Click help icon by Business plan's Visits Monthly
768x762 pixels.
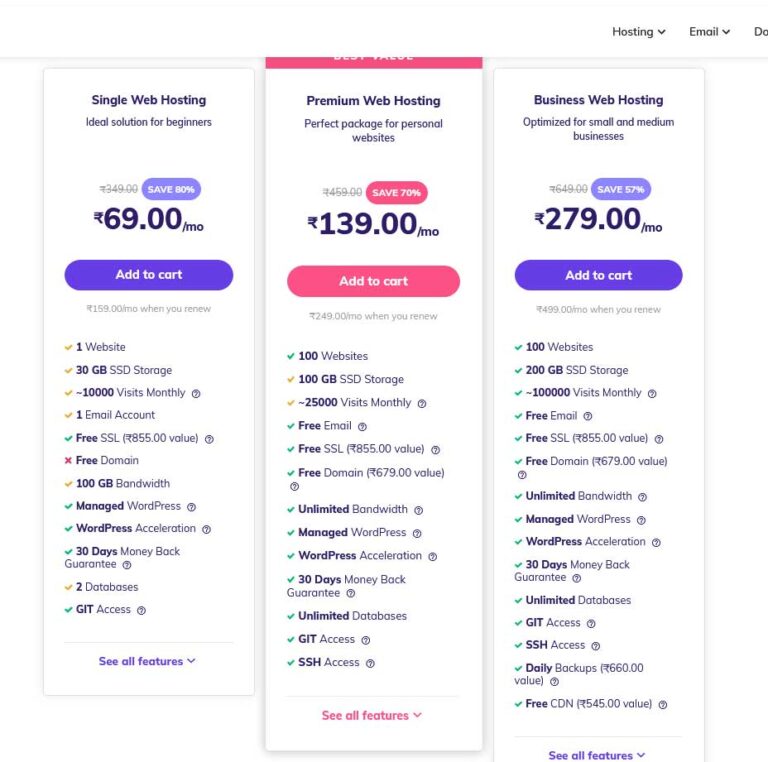652,394
